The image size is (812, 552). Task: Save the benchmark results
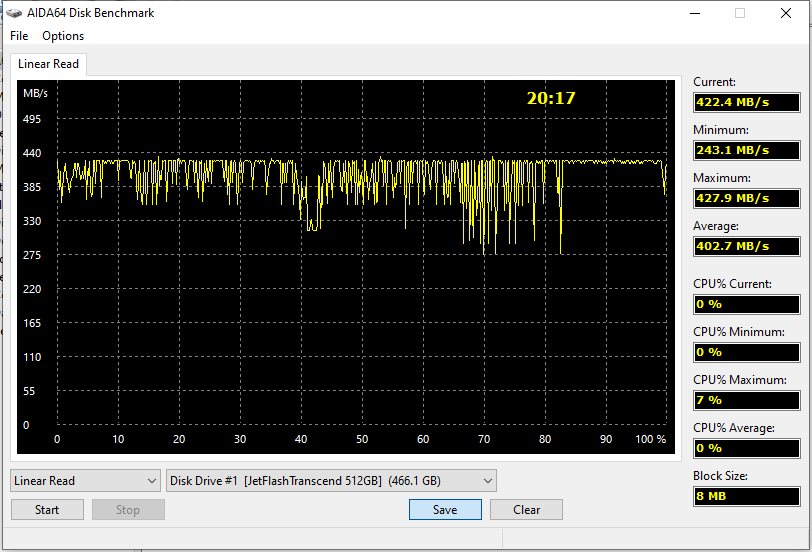445,510
